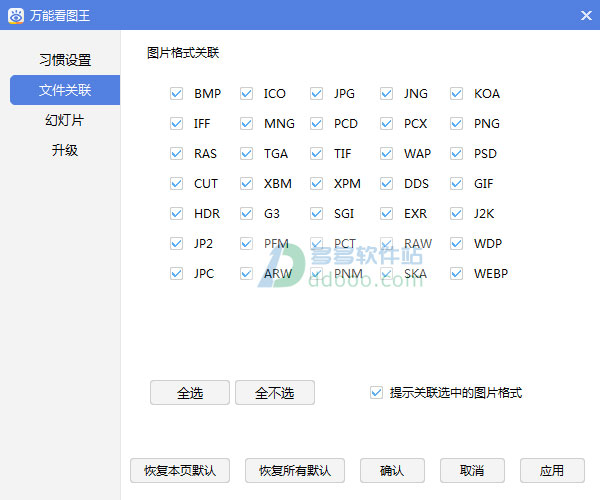
Task: Toggle the RAS checkbox
Action: [176, 154]
